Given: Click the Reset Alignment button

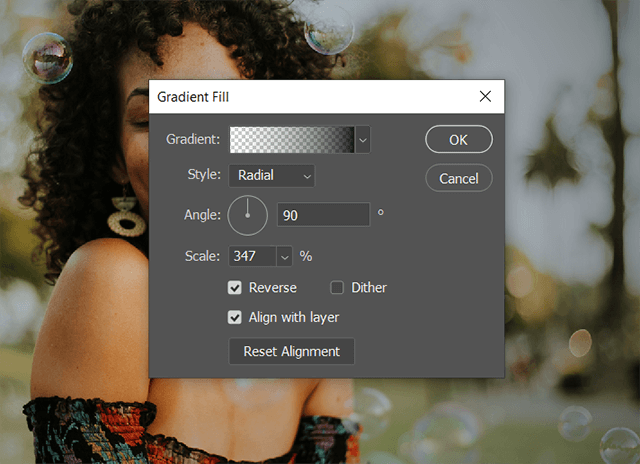Looking at the screenshot, I should coord(291,351).
